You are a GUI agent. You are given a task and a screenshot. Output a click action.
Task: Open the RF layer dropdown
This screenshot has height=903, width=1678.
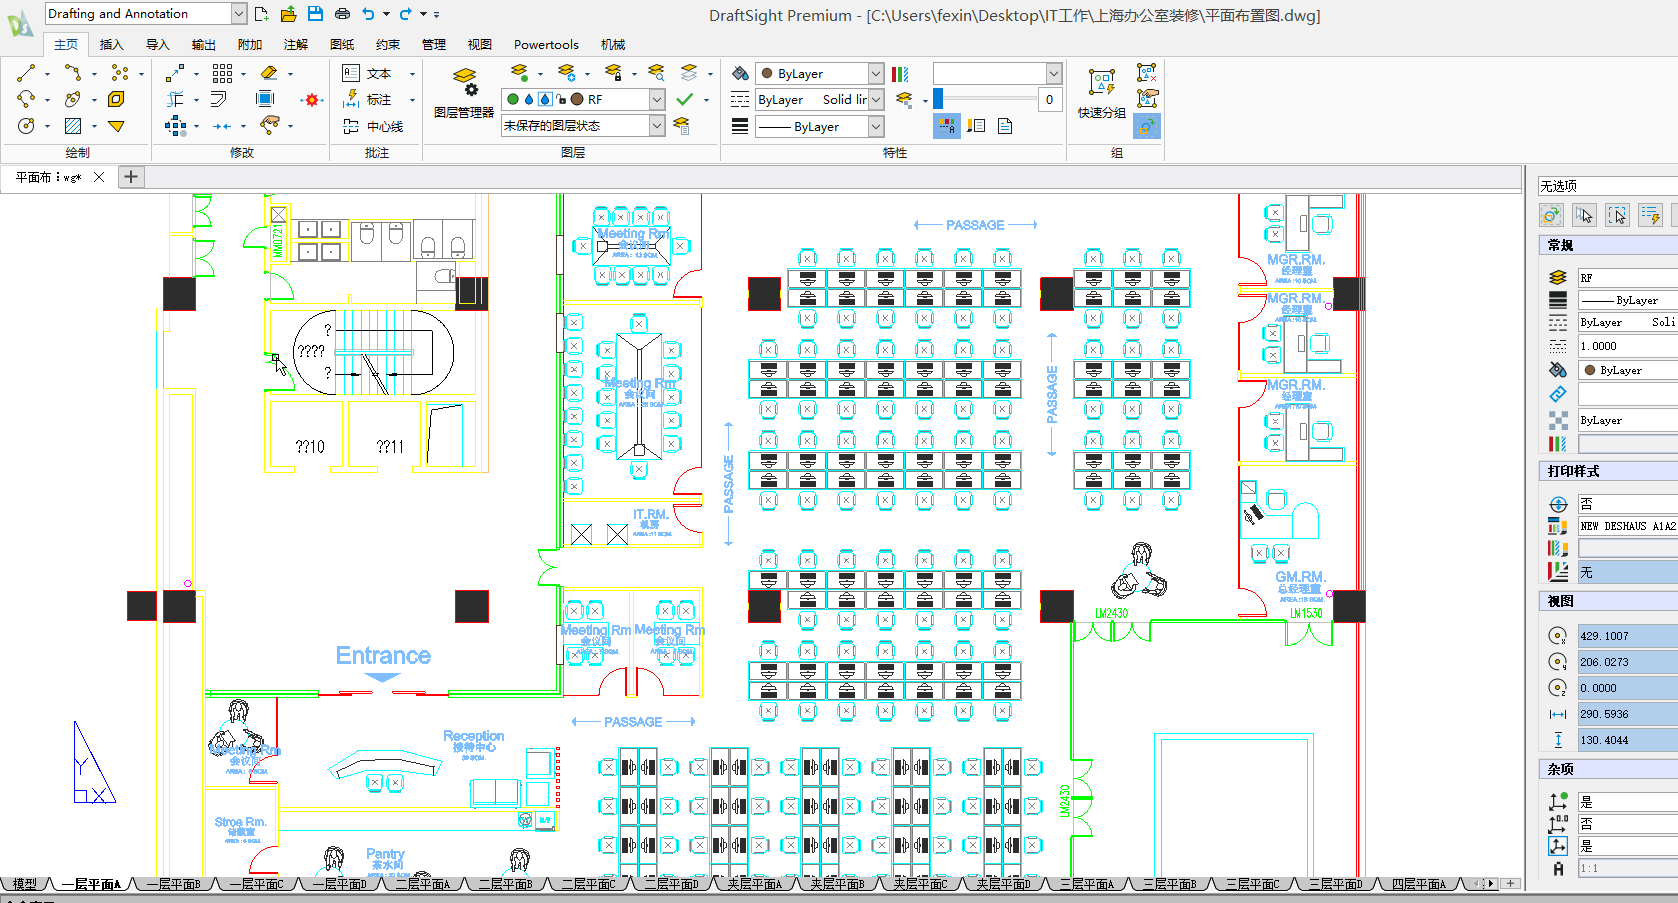tap(657, 99)
